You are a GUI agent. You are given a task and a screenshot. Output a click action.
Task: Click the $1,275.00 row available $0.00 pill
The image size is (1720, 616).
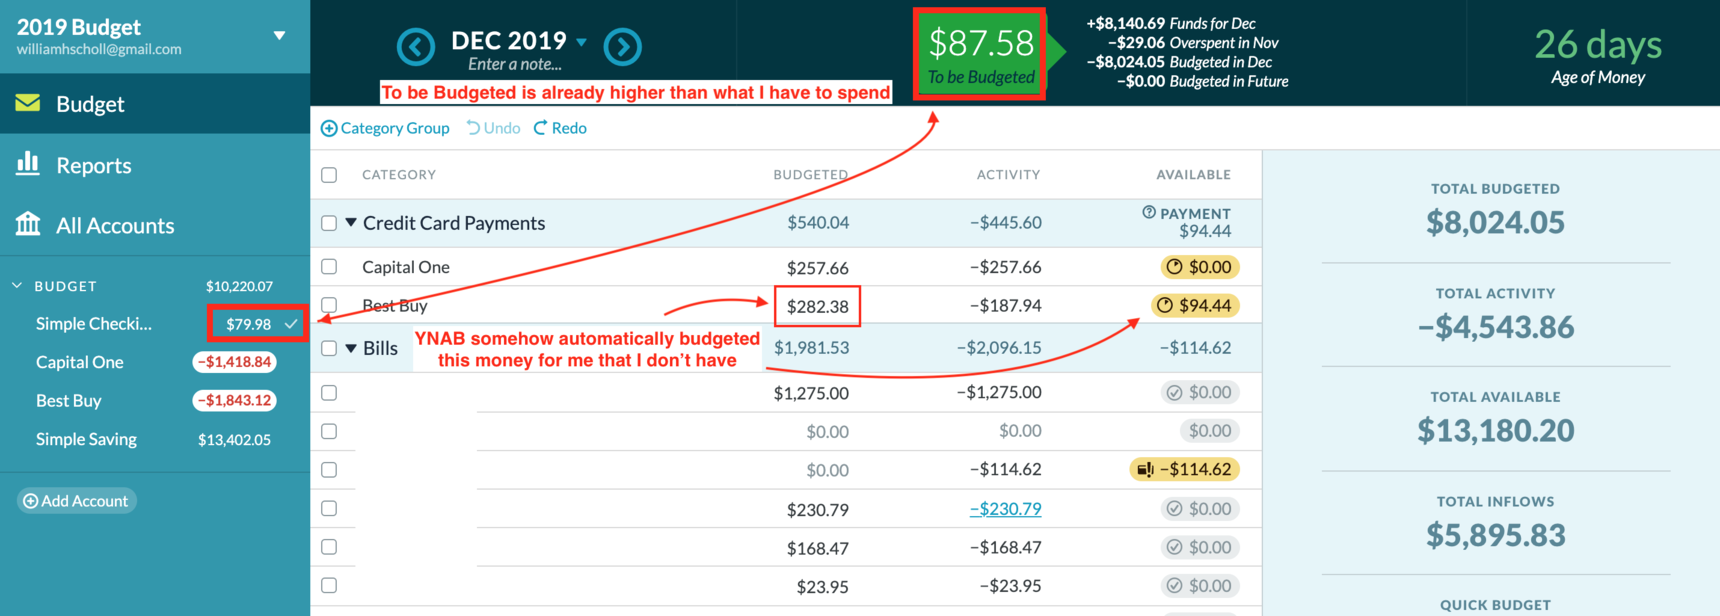(1200, 393)
